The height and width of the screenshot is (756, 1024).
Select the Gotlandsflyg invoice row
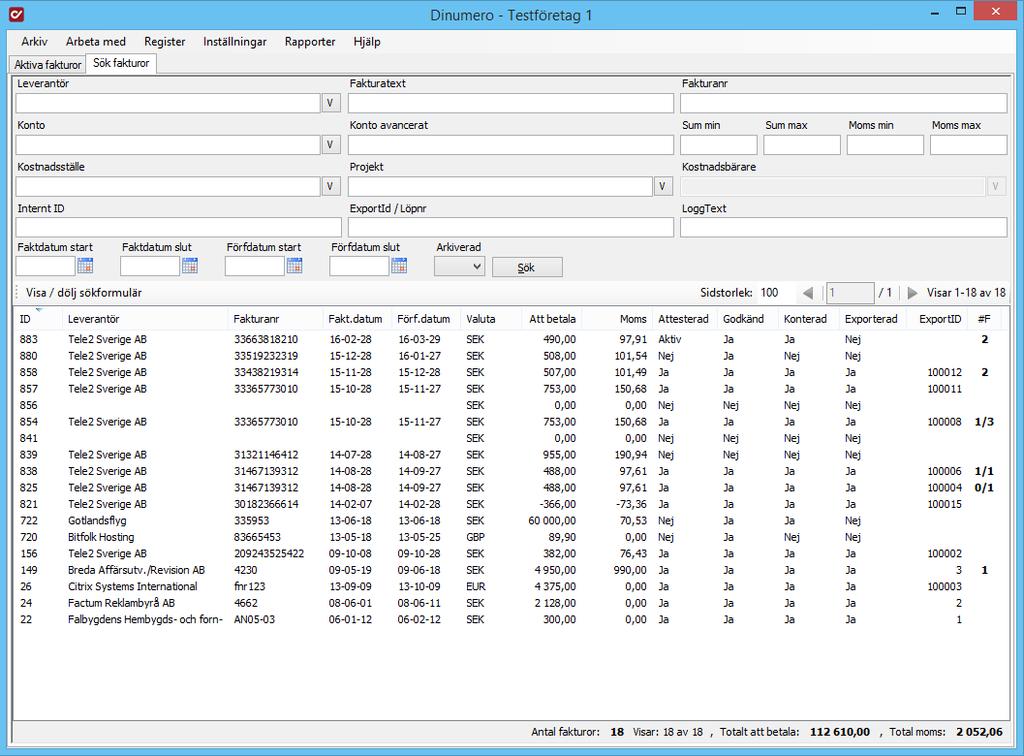(511, 520)
